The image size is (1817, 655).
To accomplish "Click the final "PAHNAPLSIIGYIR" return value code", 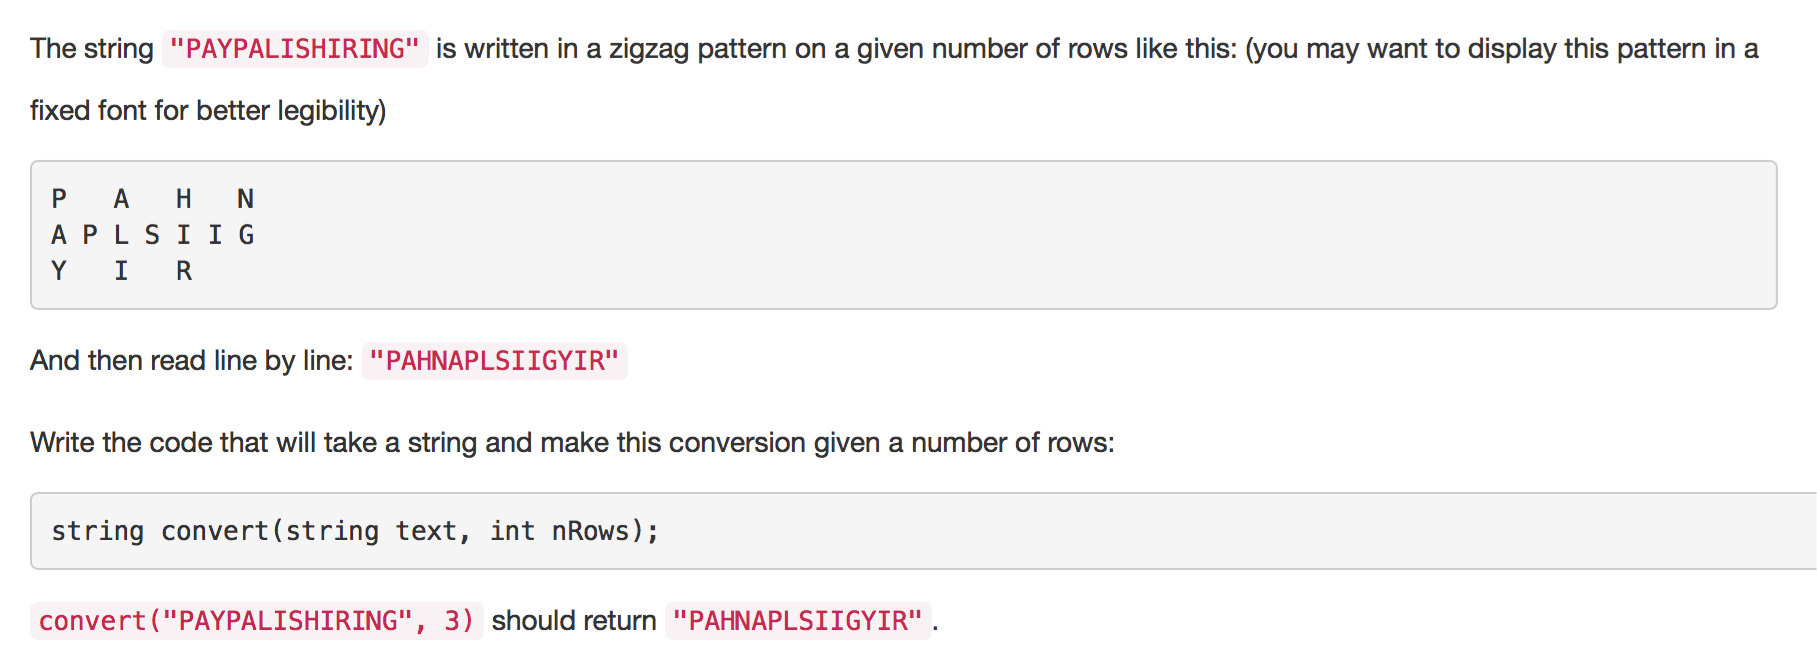I will (x=797, y=621).
